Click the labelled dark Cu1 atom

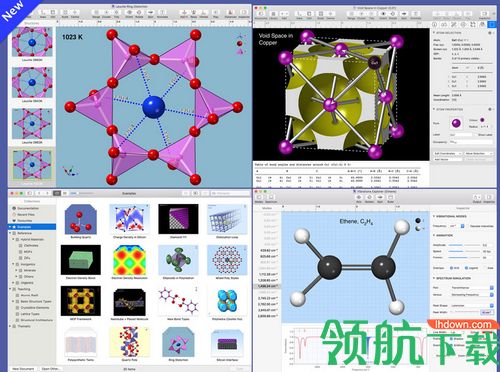point(374,62)
